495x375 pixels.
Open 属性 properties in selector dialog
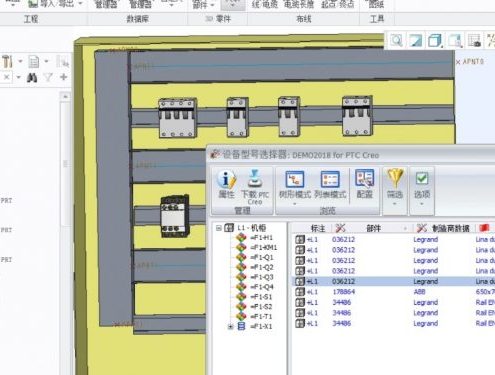[226, 184]
